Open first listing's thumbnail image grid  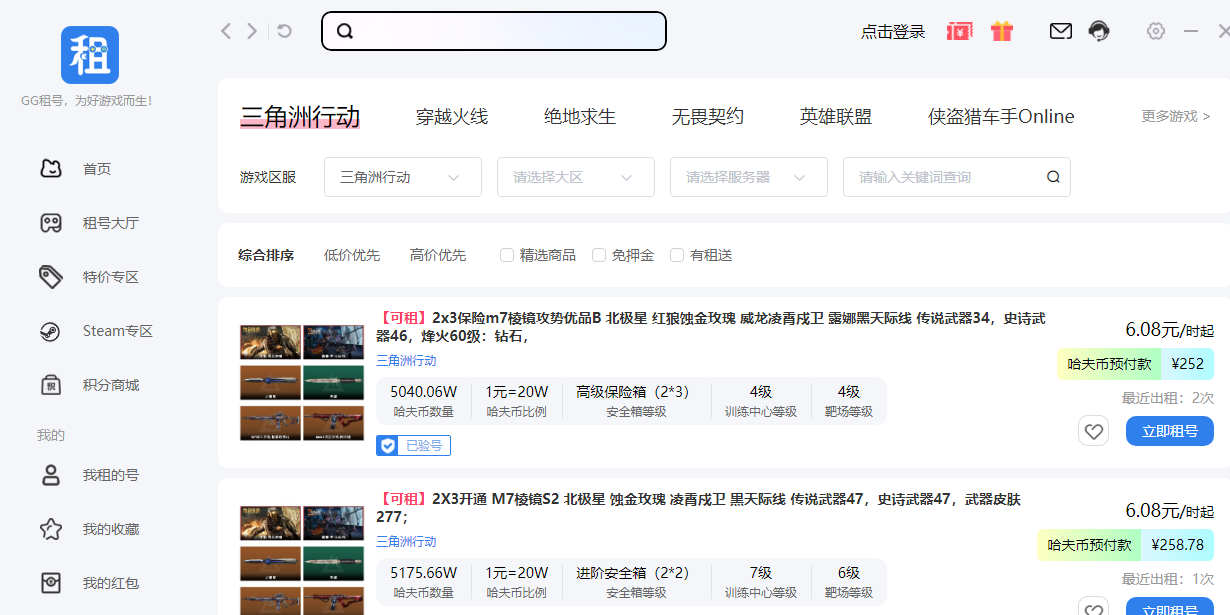(x=302, y=382)
